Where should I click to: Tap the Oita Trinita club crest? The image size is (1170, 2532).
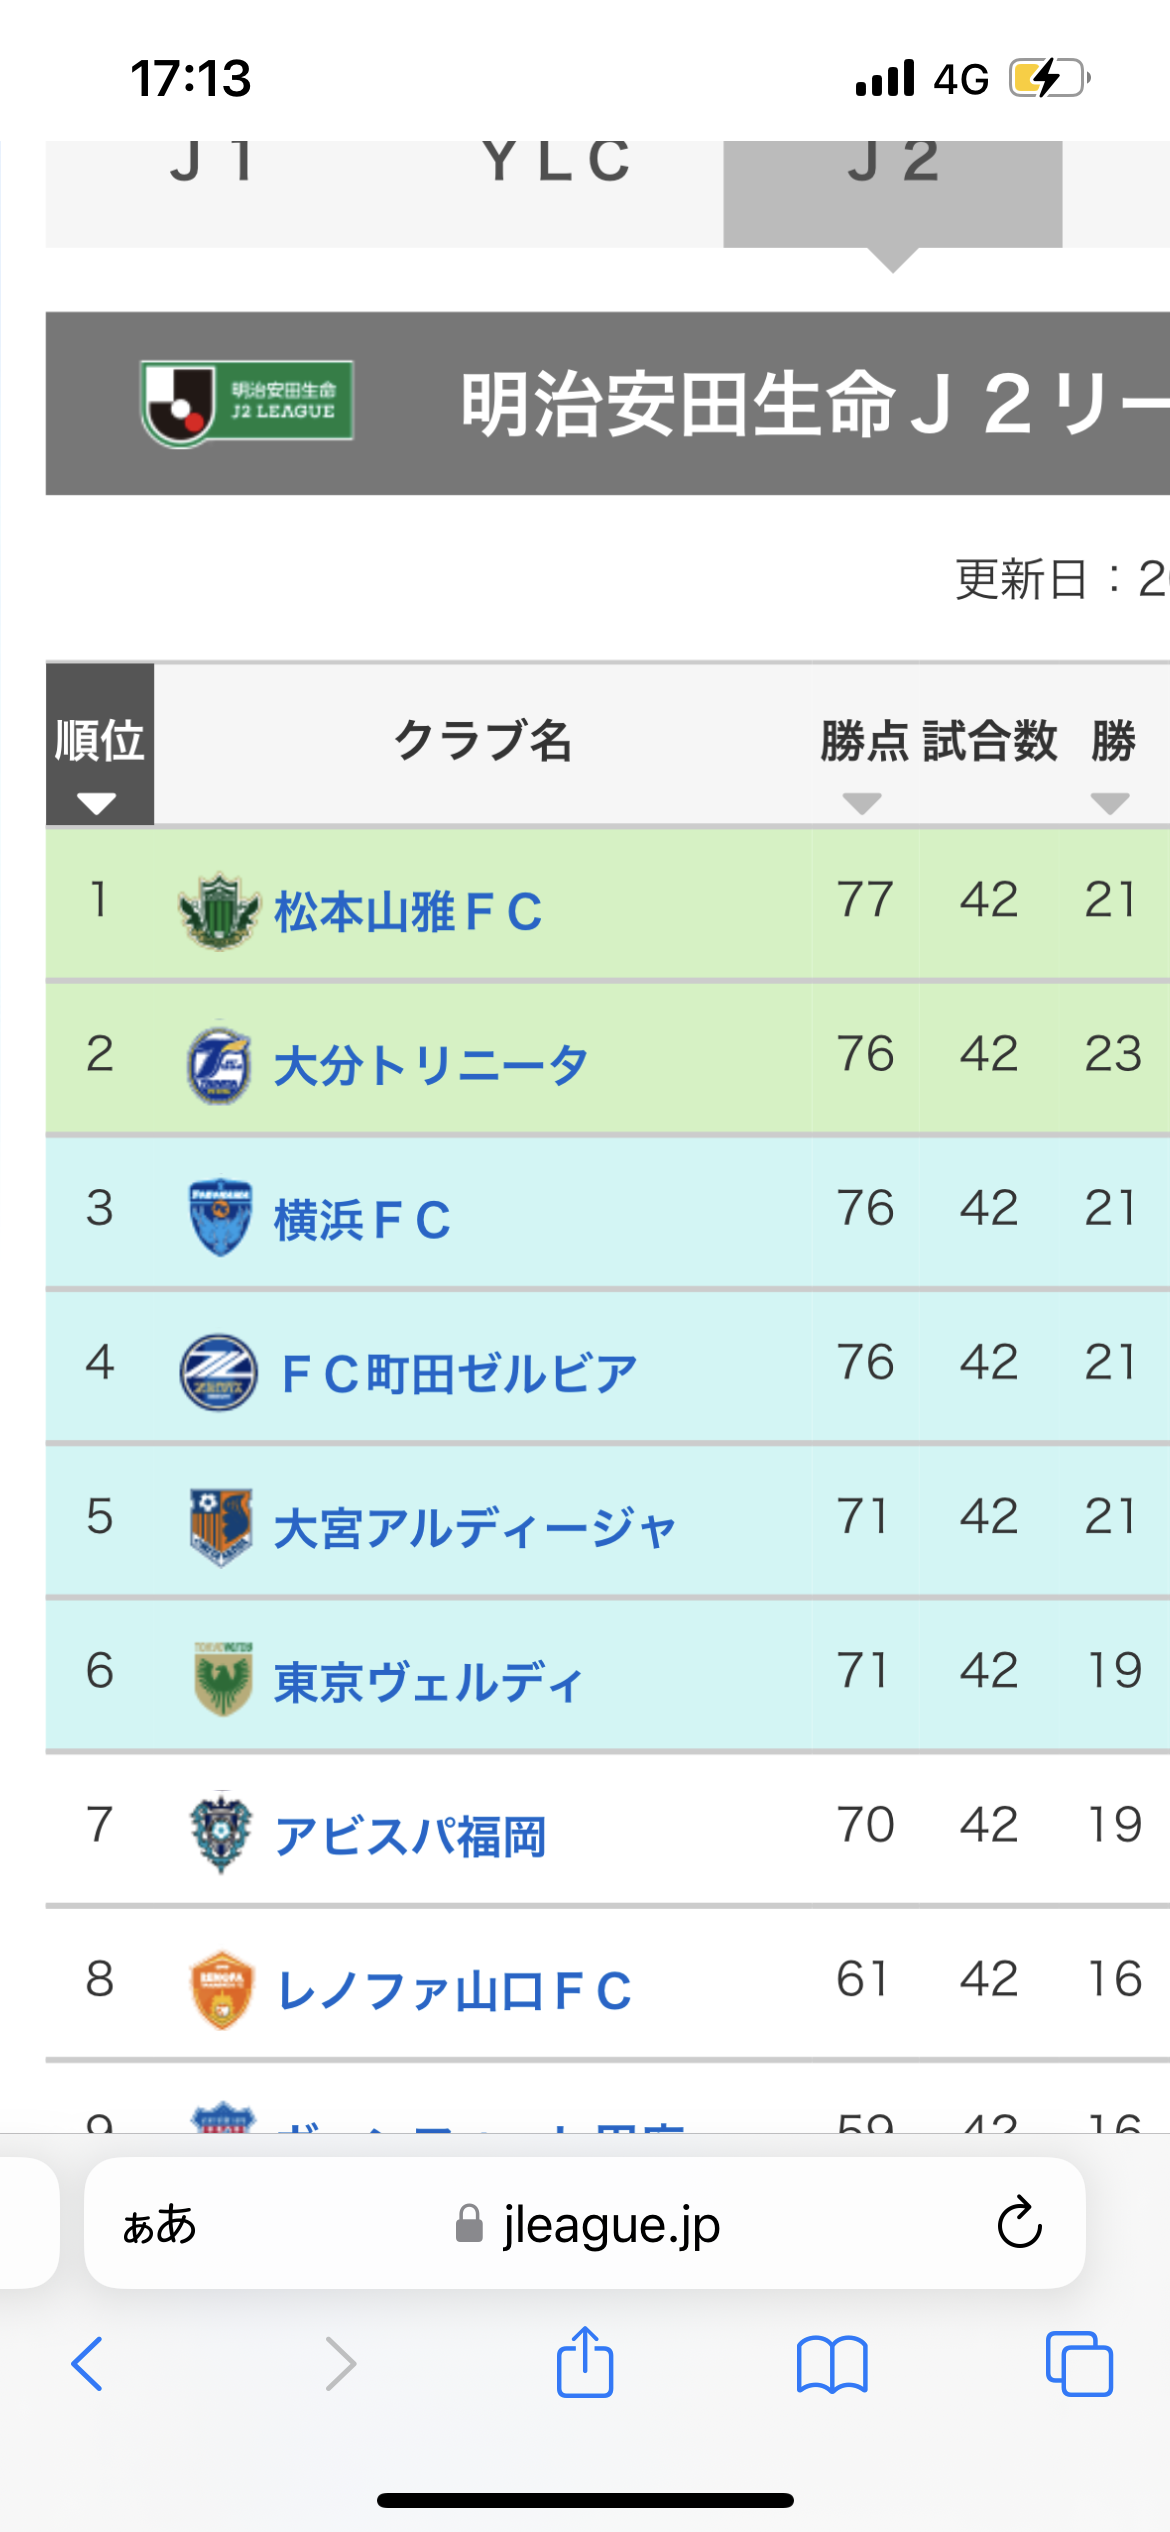point(219,1064)
